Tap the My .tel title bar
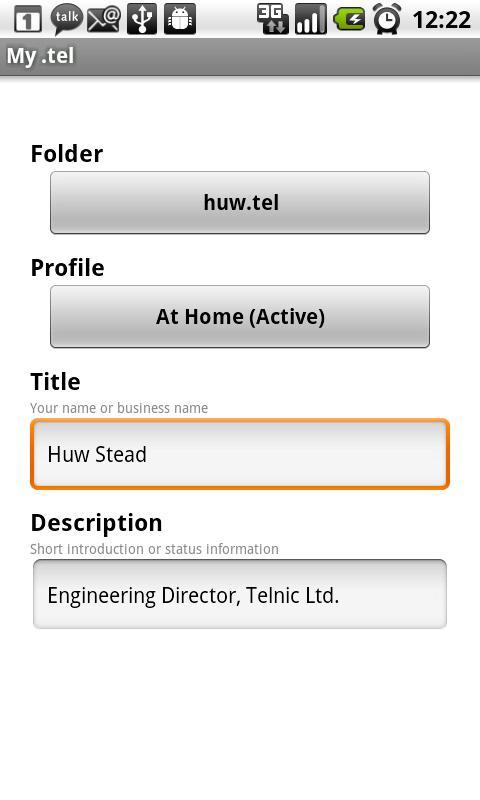 tap(240, 57)
